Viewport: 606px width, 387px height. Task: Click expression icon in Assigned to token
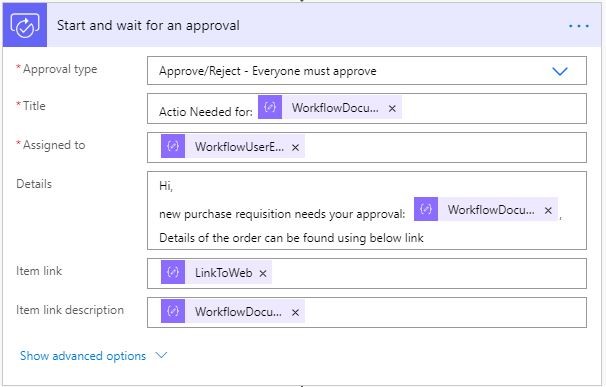point(173,146)
